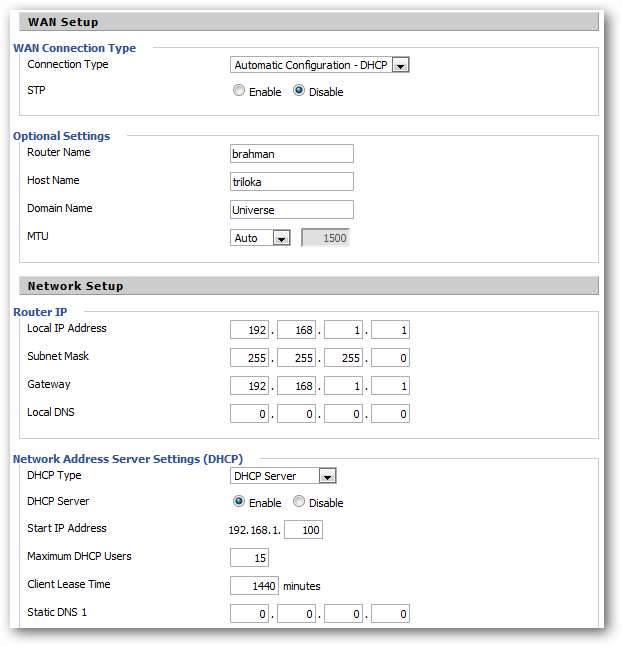Click the Host Name input field
Viewport: 622px width, 646px height.
(291, 182)
